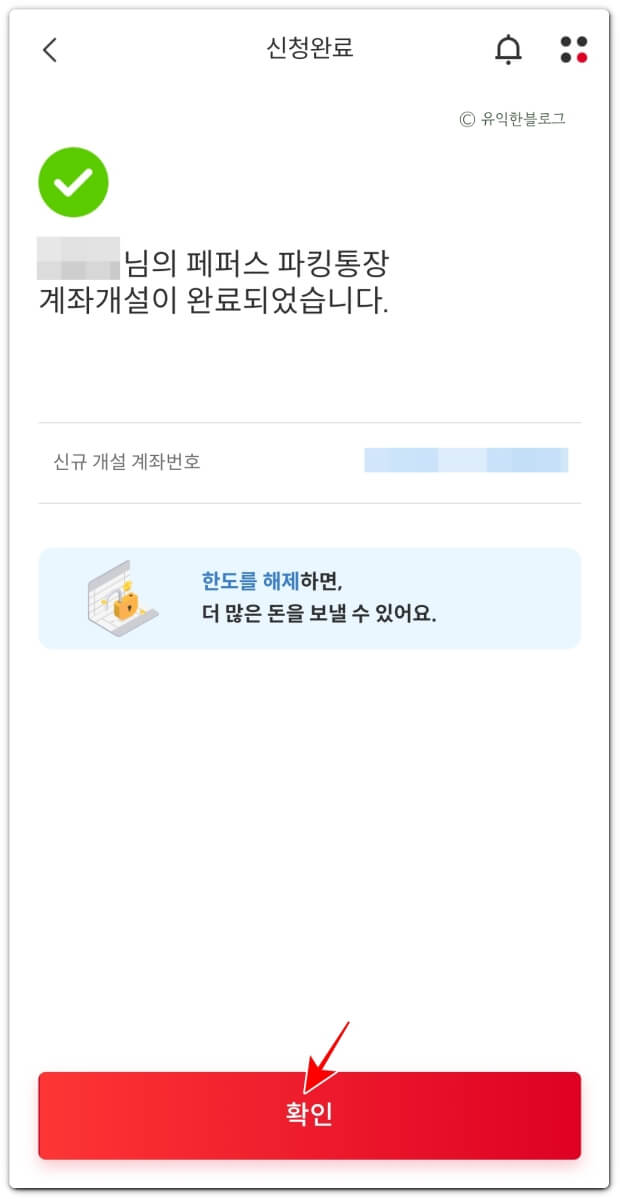Click the 계좌개설이 완료되었습니다 message

click(214, 301)
